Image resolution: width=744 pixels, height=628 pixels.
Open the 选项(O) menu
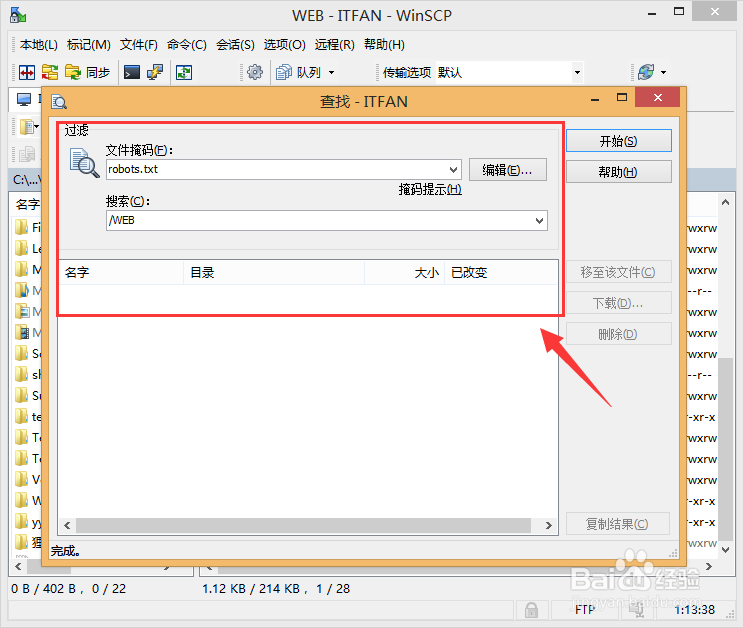click(284, 45)
